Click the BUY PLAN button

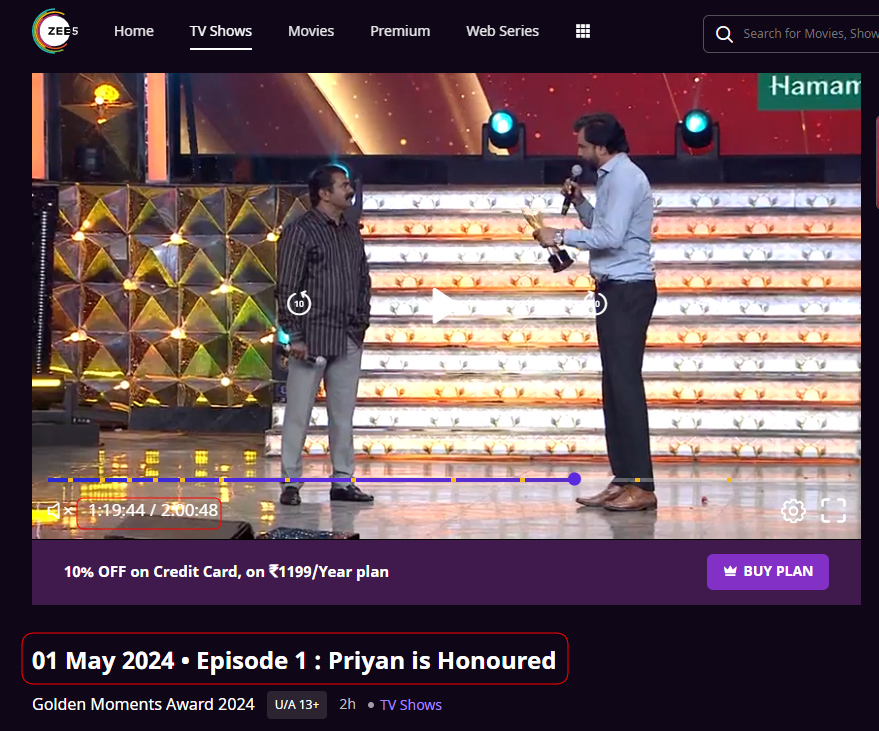tap(767, 572)
